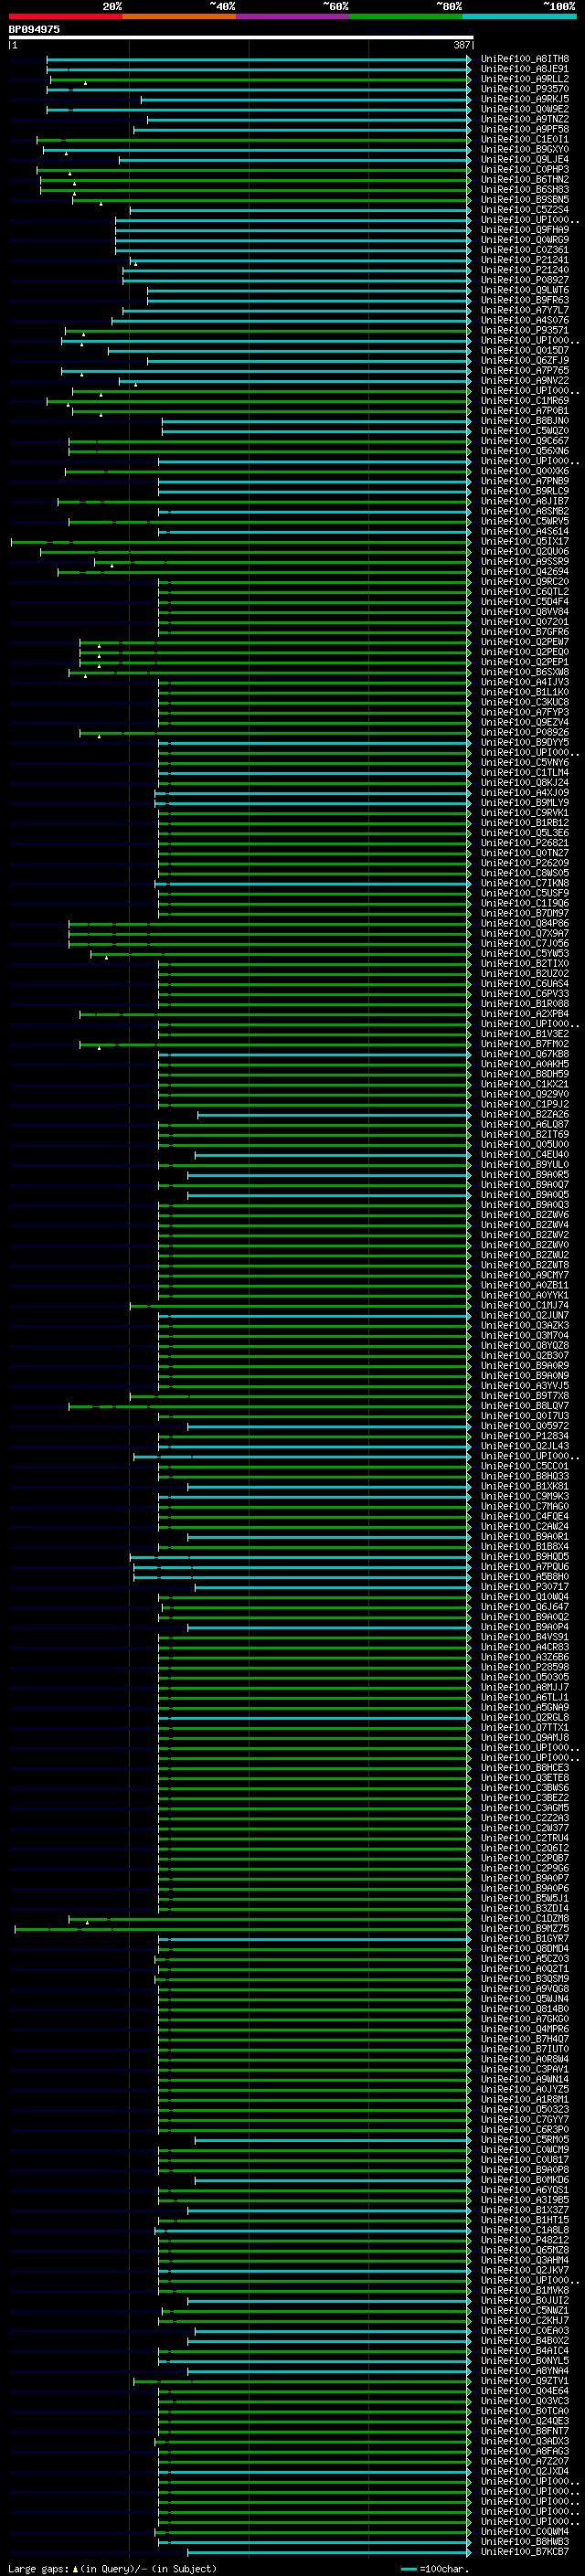
Task: Click the UniRef100_A9RKJ5 entry
Action: [524, 99]
